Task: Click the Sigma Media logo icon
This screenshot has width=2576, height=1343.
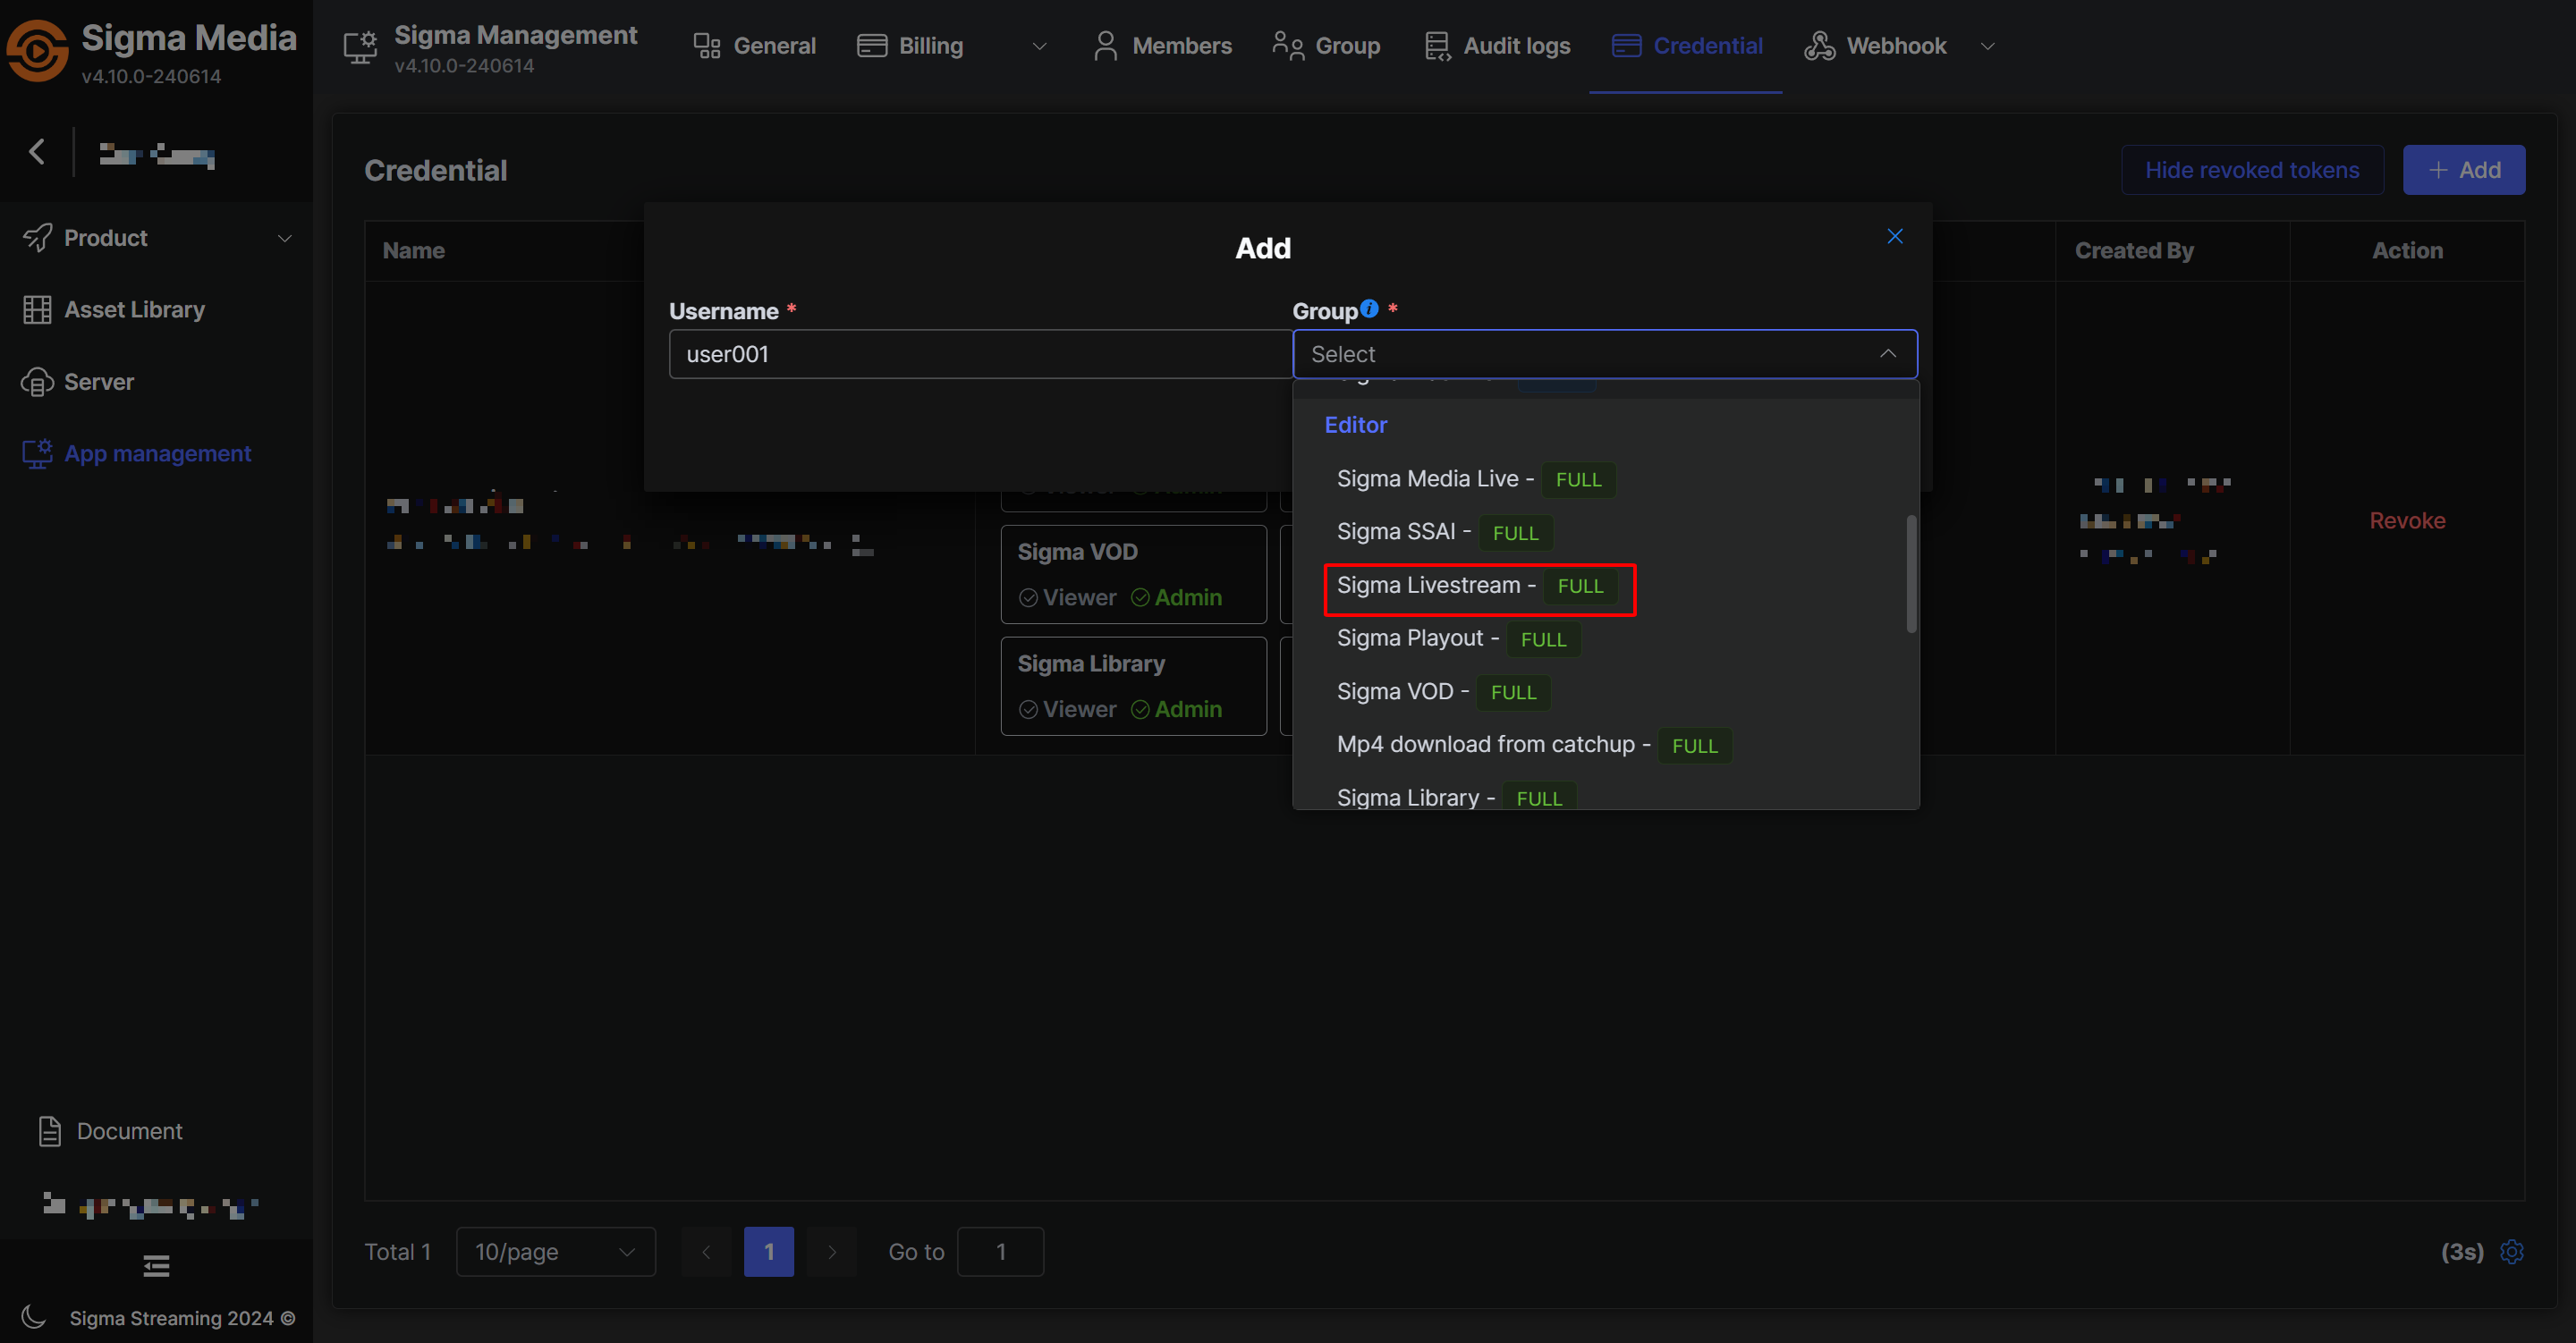Action: click(x=38, y=50)
